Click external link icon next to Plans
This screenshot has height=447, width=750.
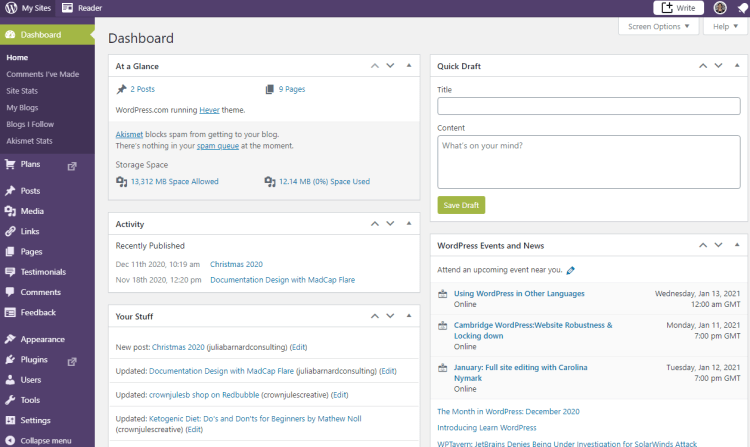point(72,166)
